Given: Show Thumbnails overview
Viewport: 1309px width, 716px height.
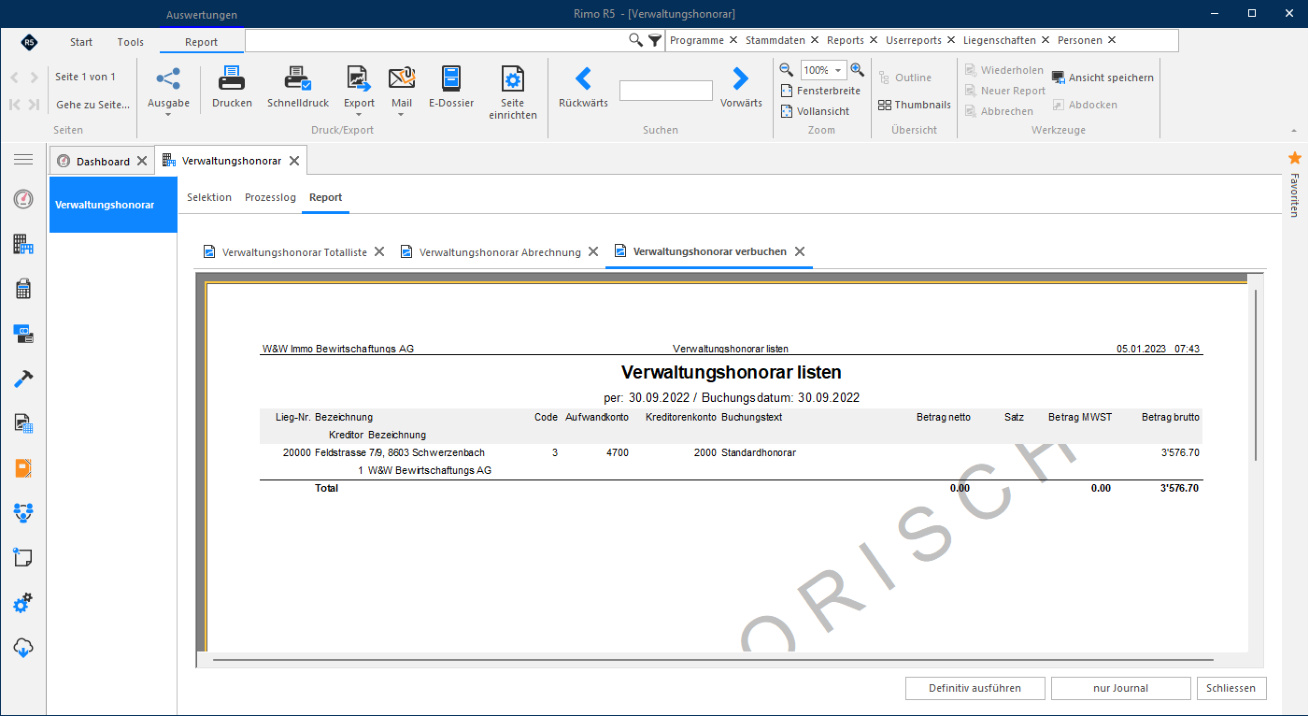Looking at the screenshot, I should [914, 105].
